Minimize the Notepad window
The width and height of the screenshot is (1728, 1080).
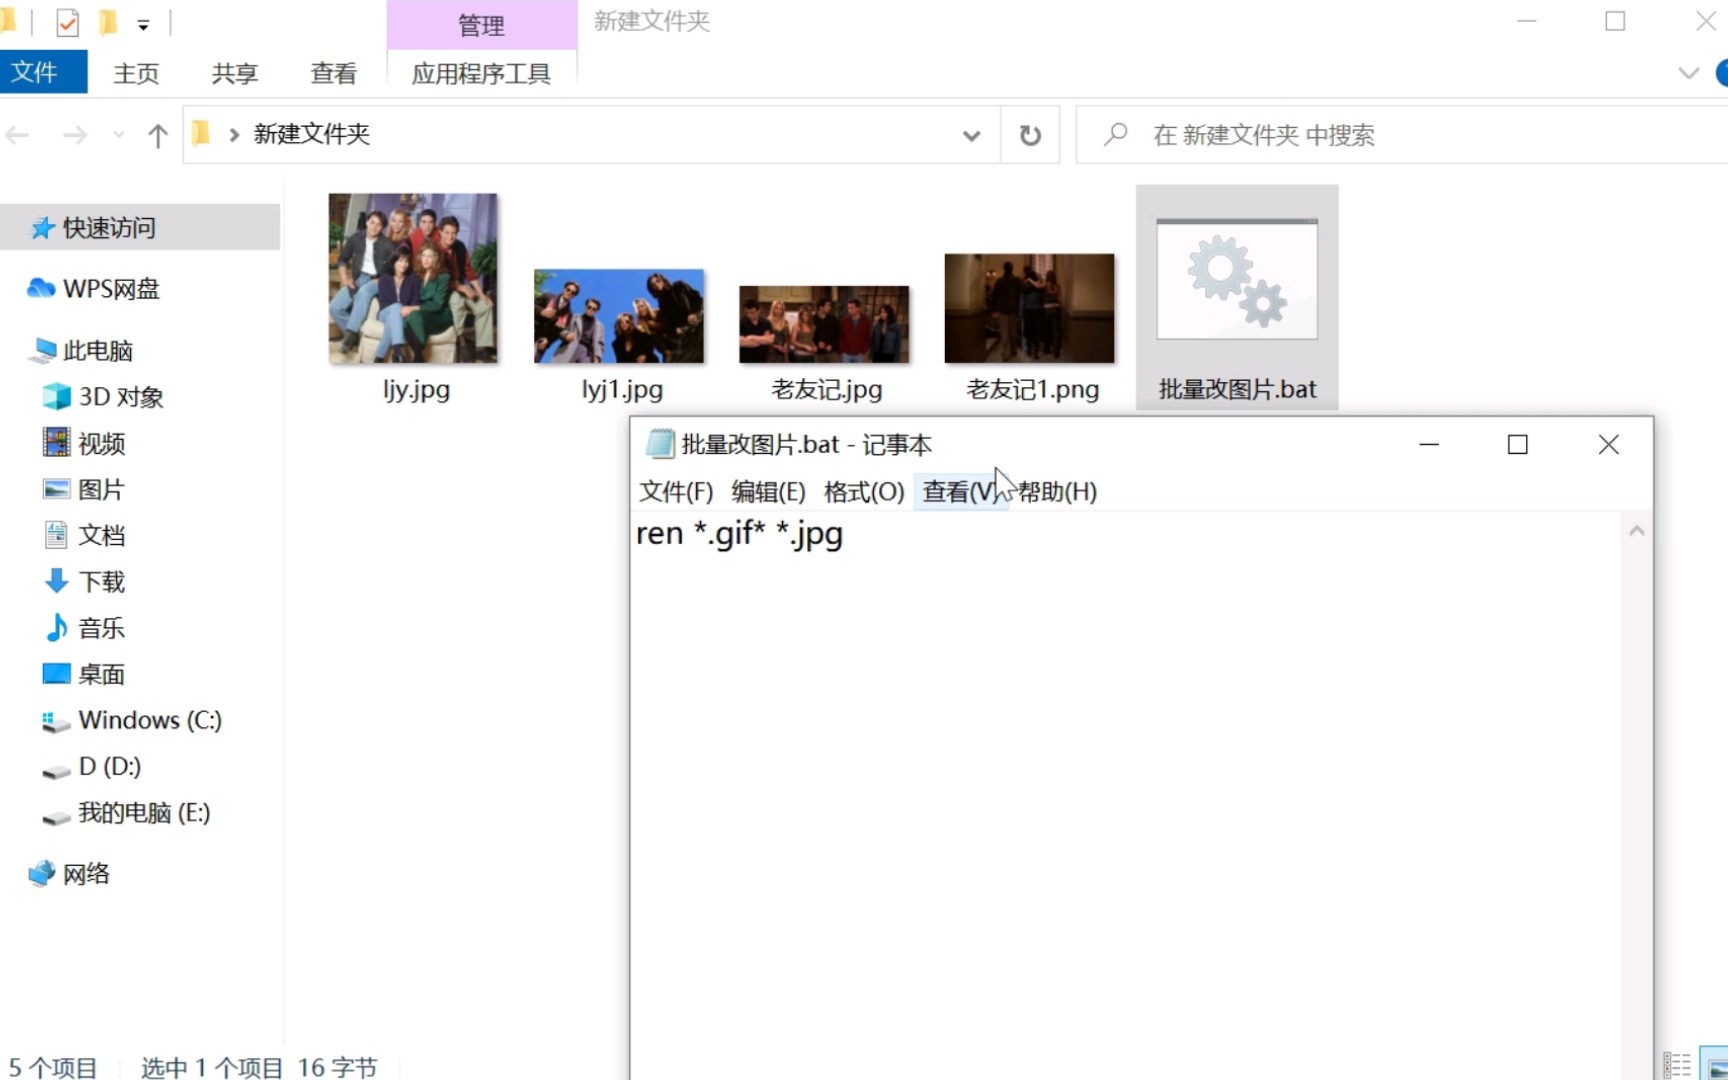[x=1429, y=444]
